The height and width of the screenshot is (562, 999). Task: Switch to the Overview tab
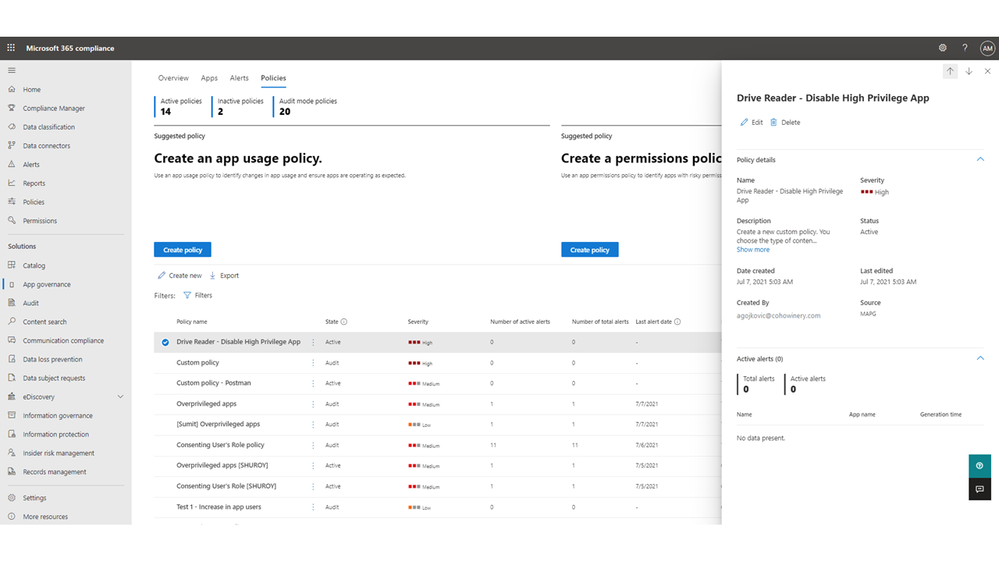[173, 78]
